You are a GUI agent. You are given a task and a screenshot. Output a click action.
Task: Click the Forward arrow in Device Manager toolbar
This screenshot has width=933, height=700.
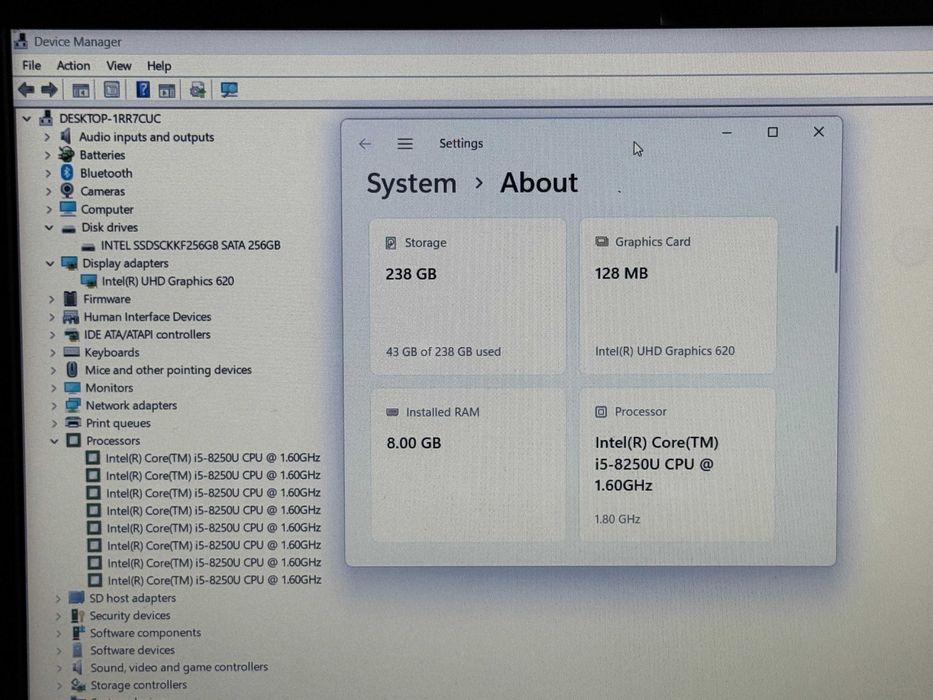[x=49, y=90]
